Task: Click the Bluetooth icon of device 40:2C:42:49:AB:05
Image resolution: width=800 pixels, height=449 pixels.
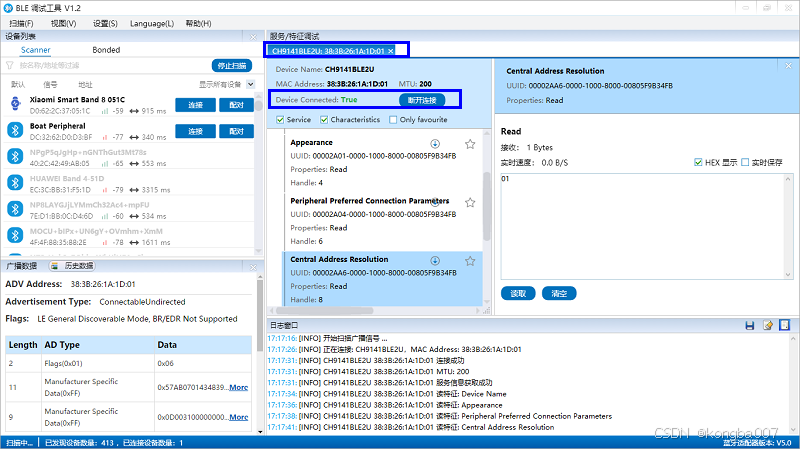Action: pyautogui.click(x=15, y=156)
